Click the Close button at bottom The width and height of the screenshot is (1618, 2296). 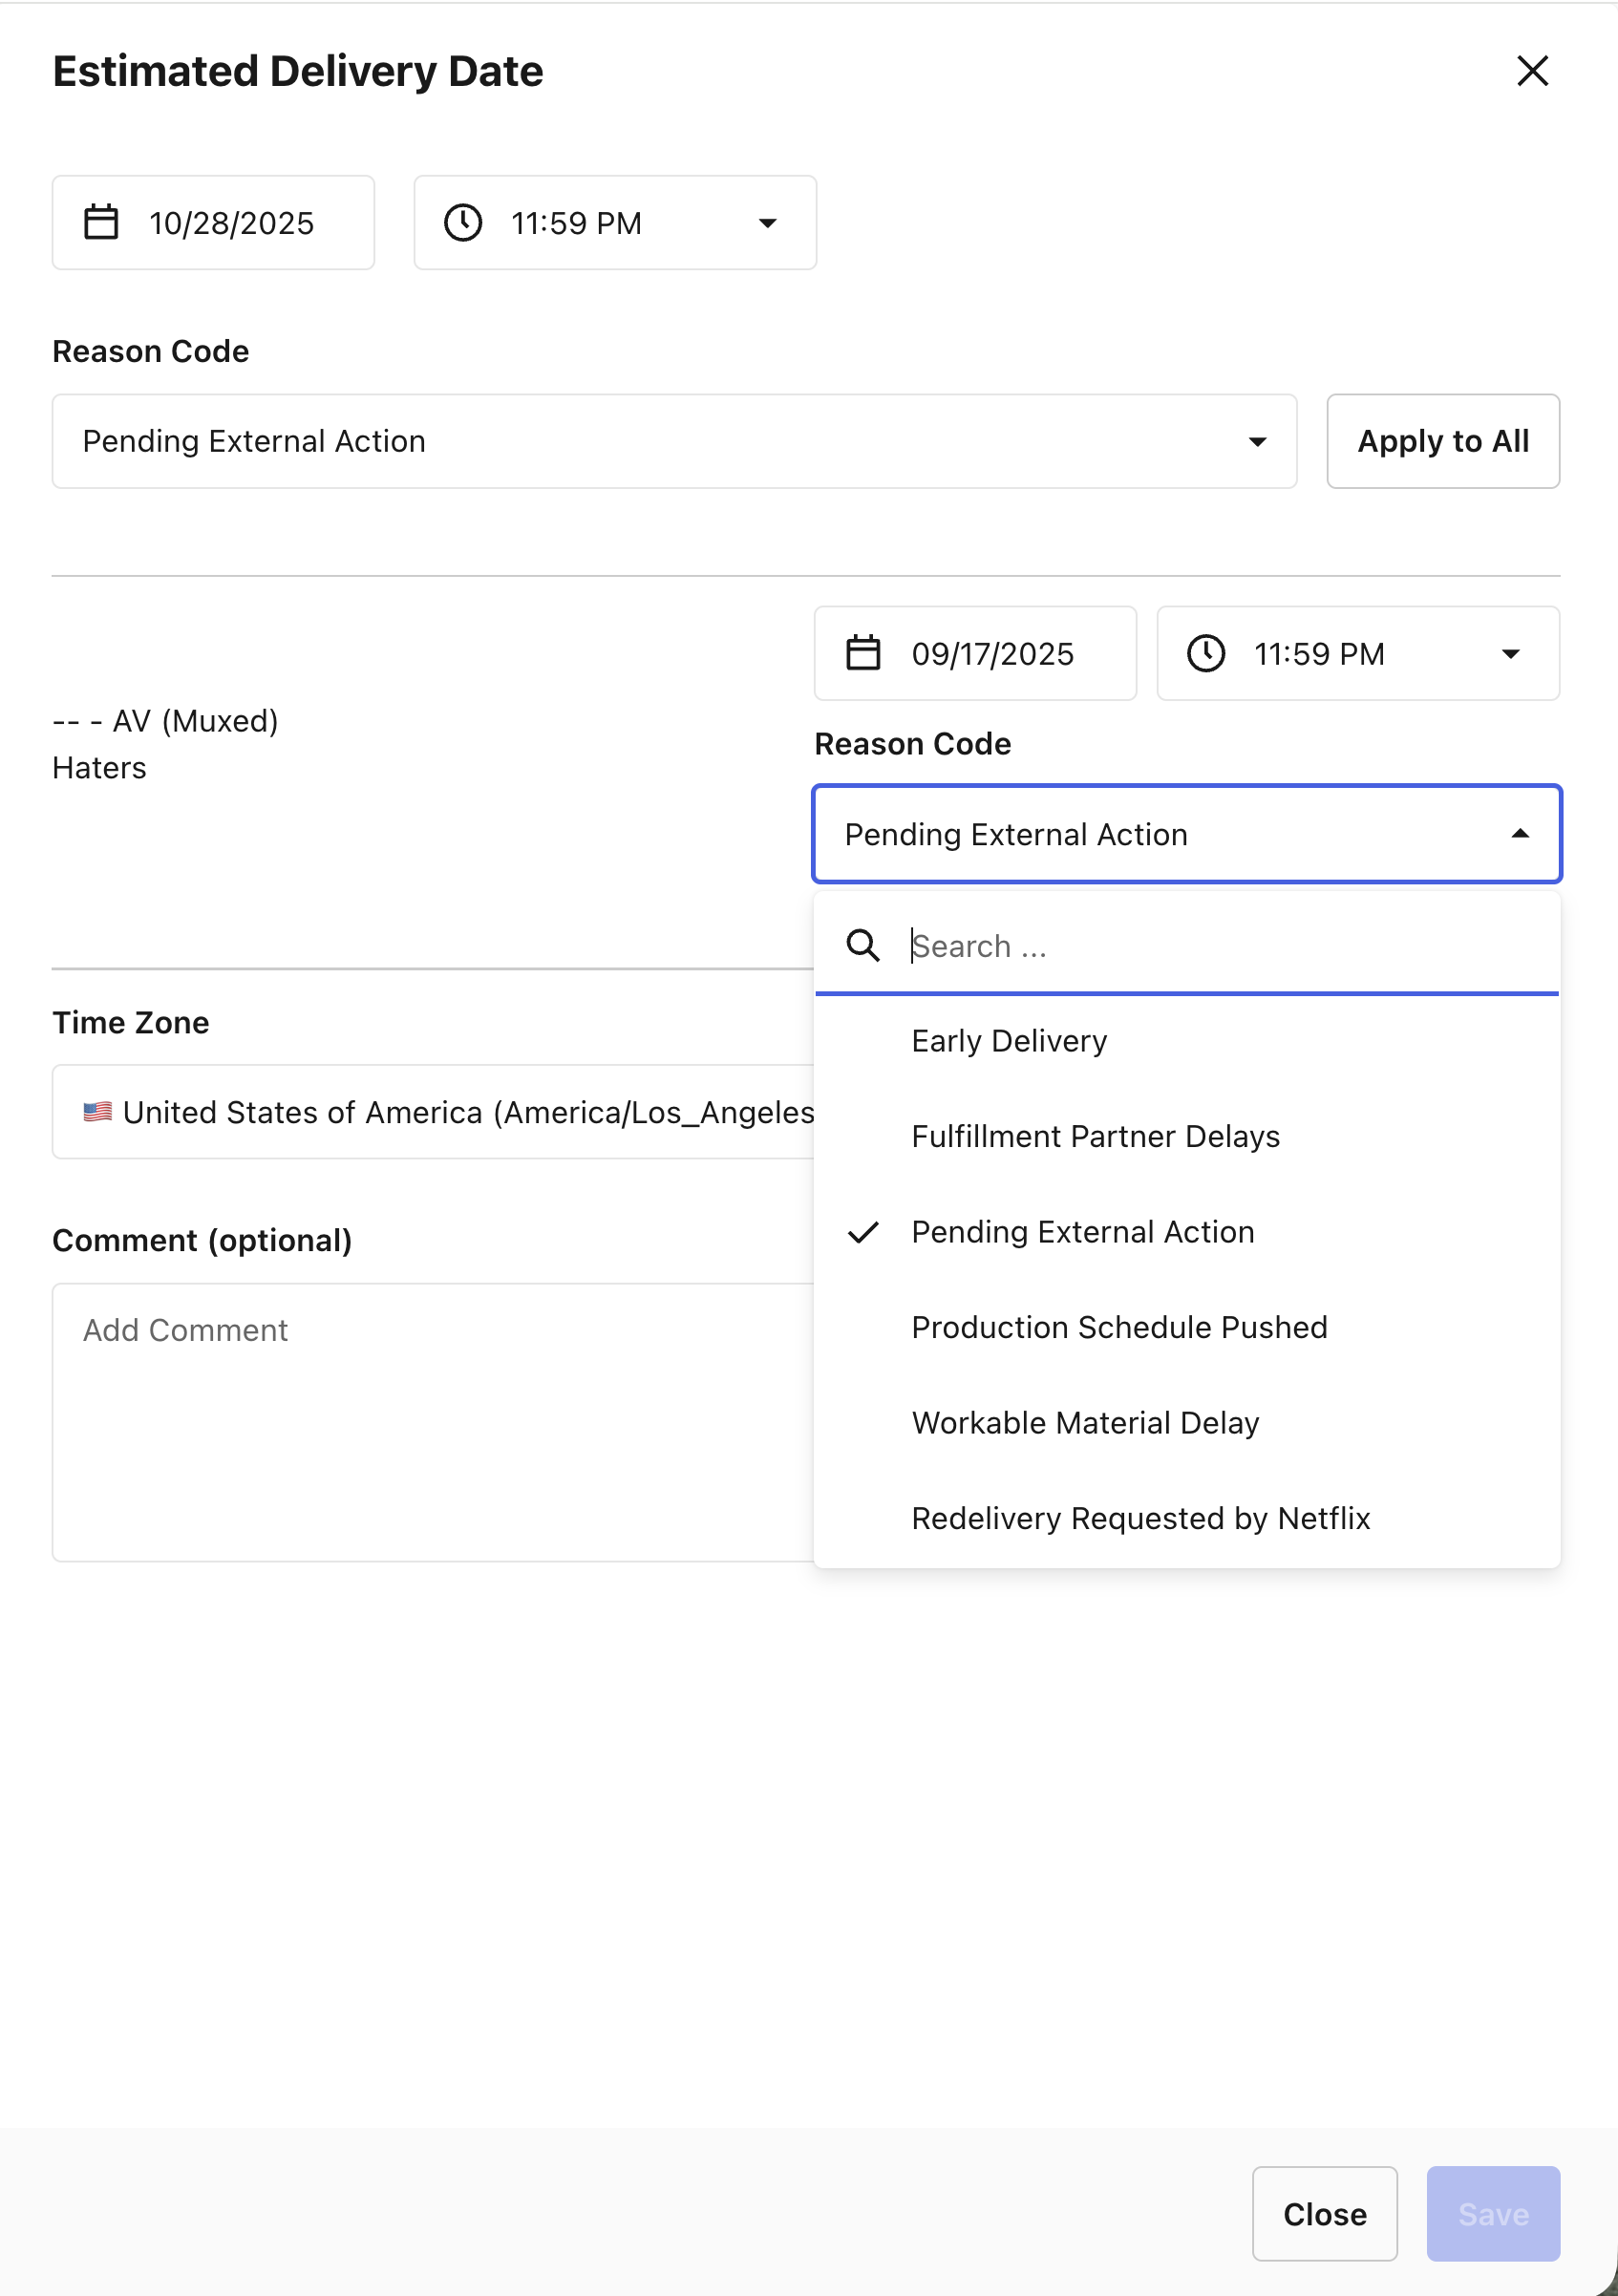point(1324,2214)
